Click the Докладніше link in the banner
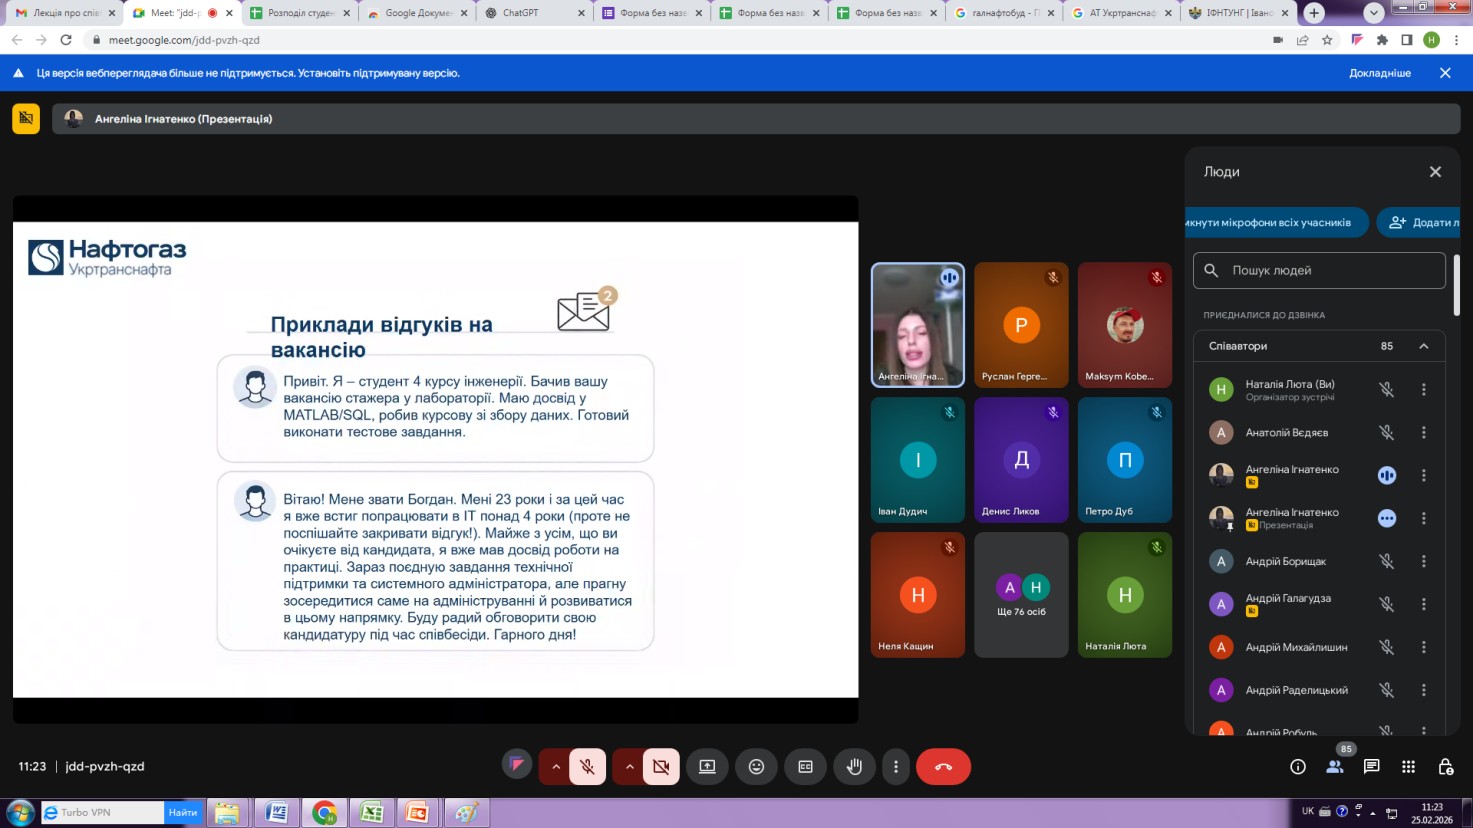 tap(1380, 73)
